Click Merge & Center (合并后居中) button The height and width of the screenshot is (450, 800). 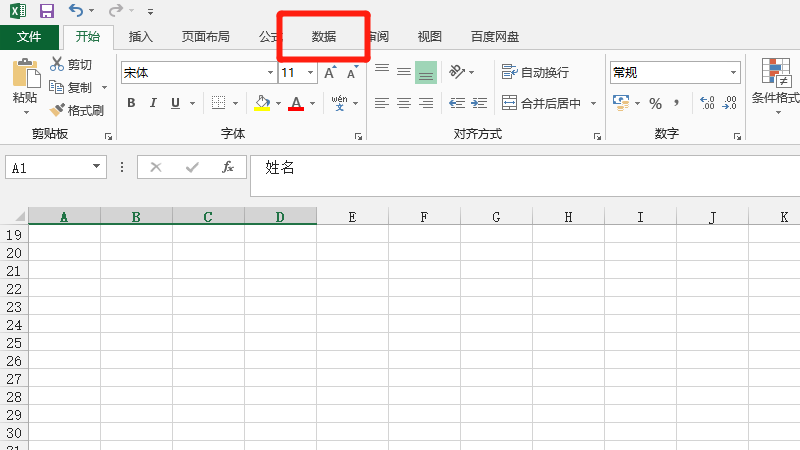click(541, 103)
